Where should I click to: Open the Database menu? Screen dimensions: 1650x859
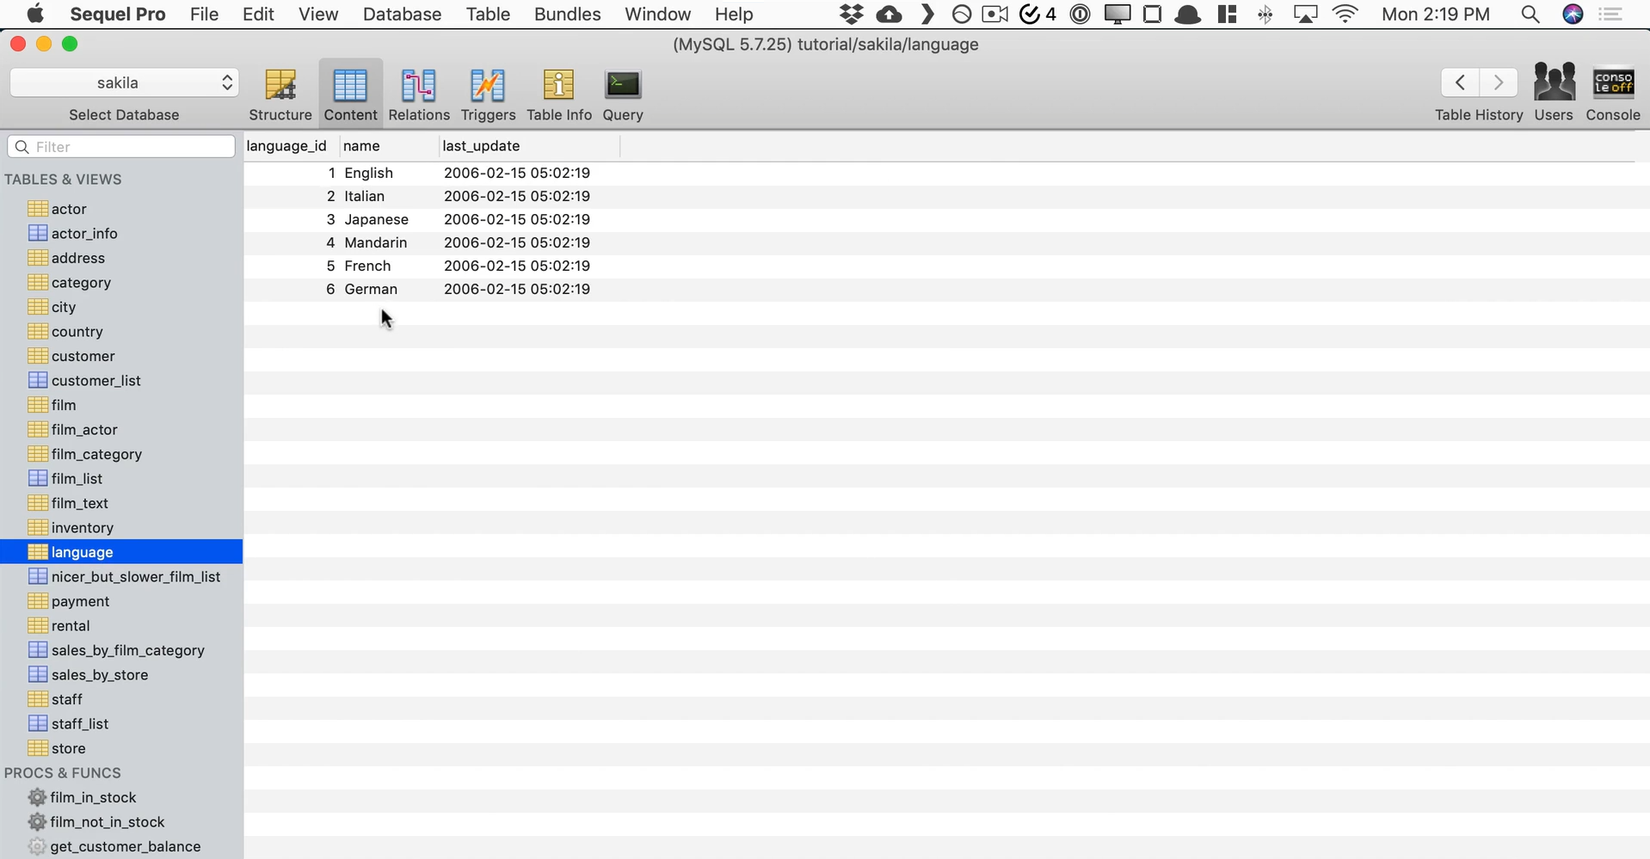(x=402, y=14)
